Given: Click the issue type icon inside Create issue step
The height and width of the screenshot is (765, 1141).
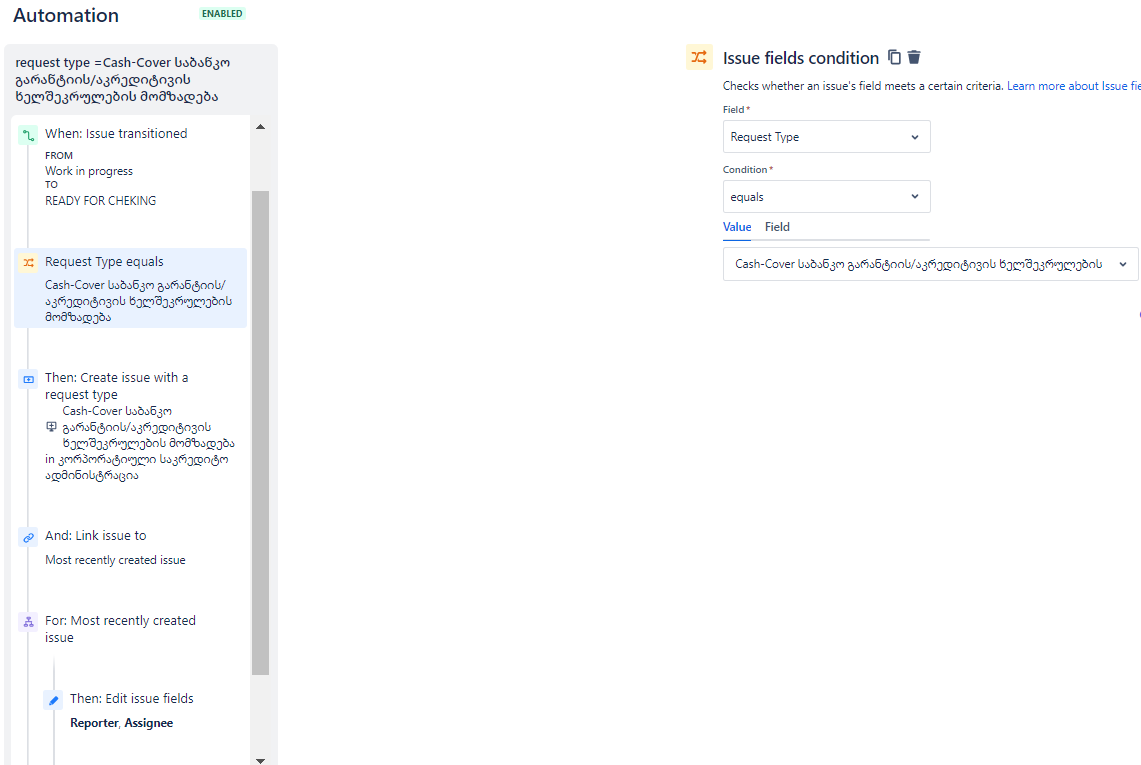Looking at the screenshot, I should 52,427.
